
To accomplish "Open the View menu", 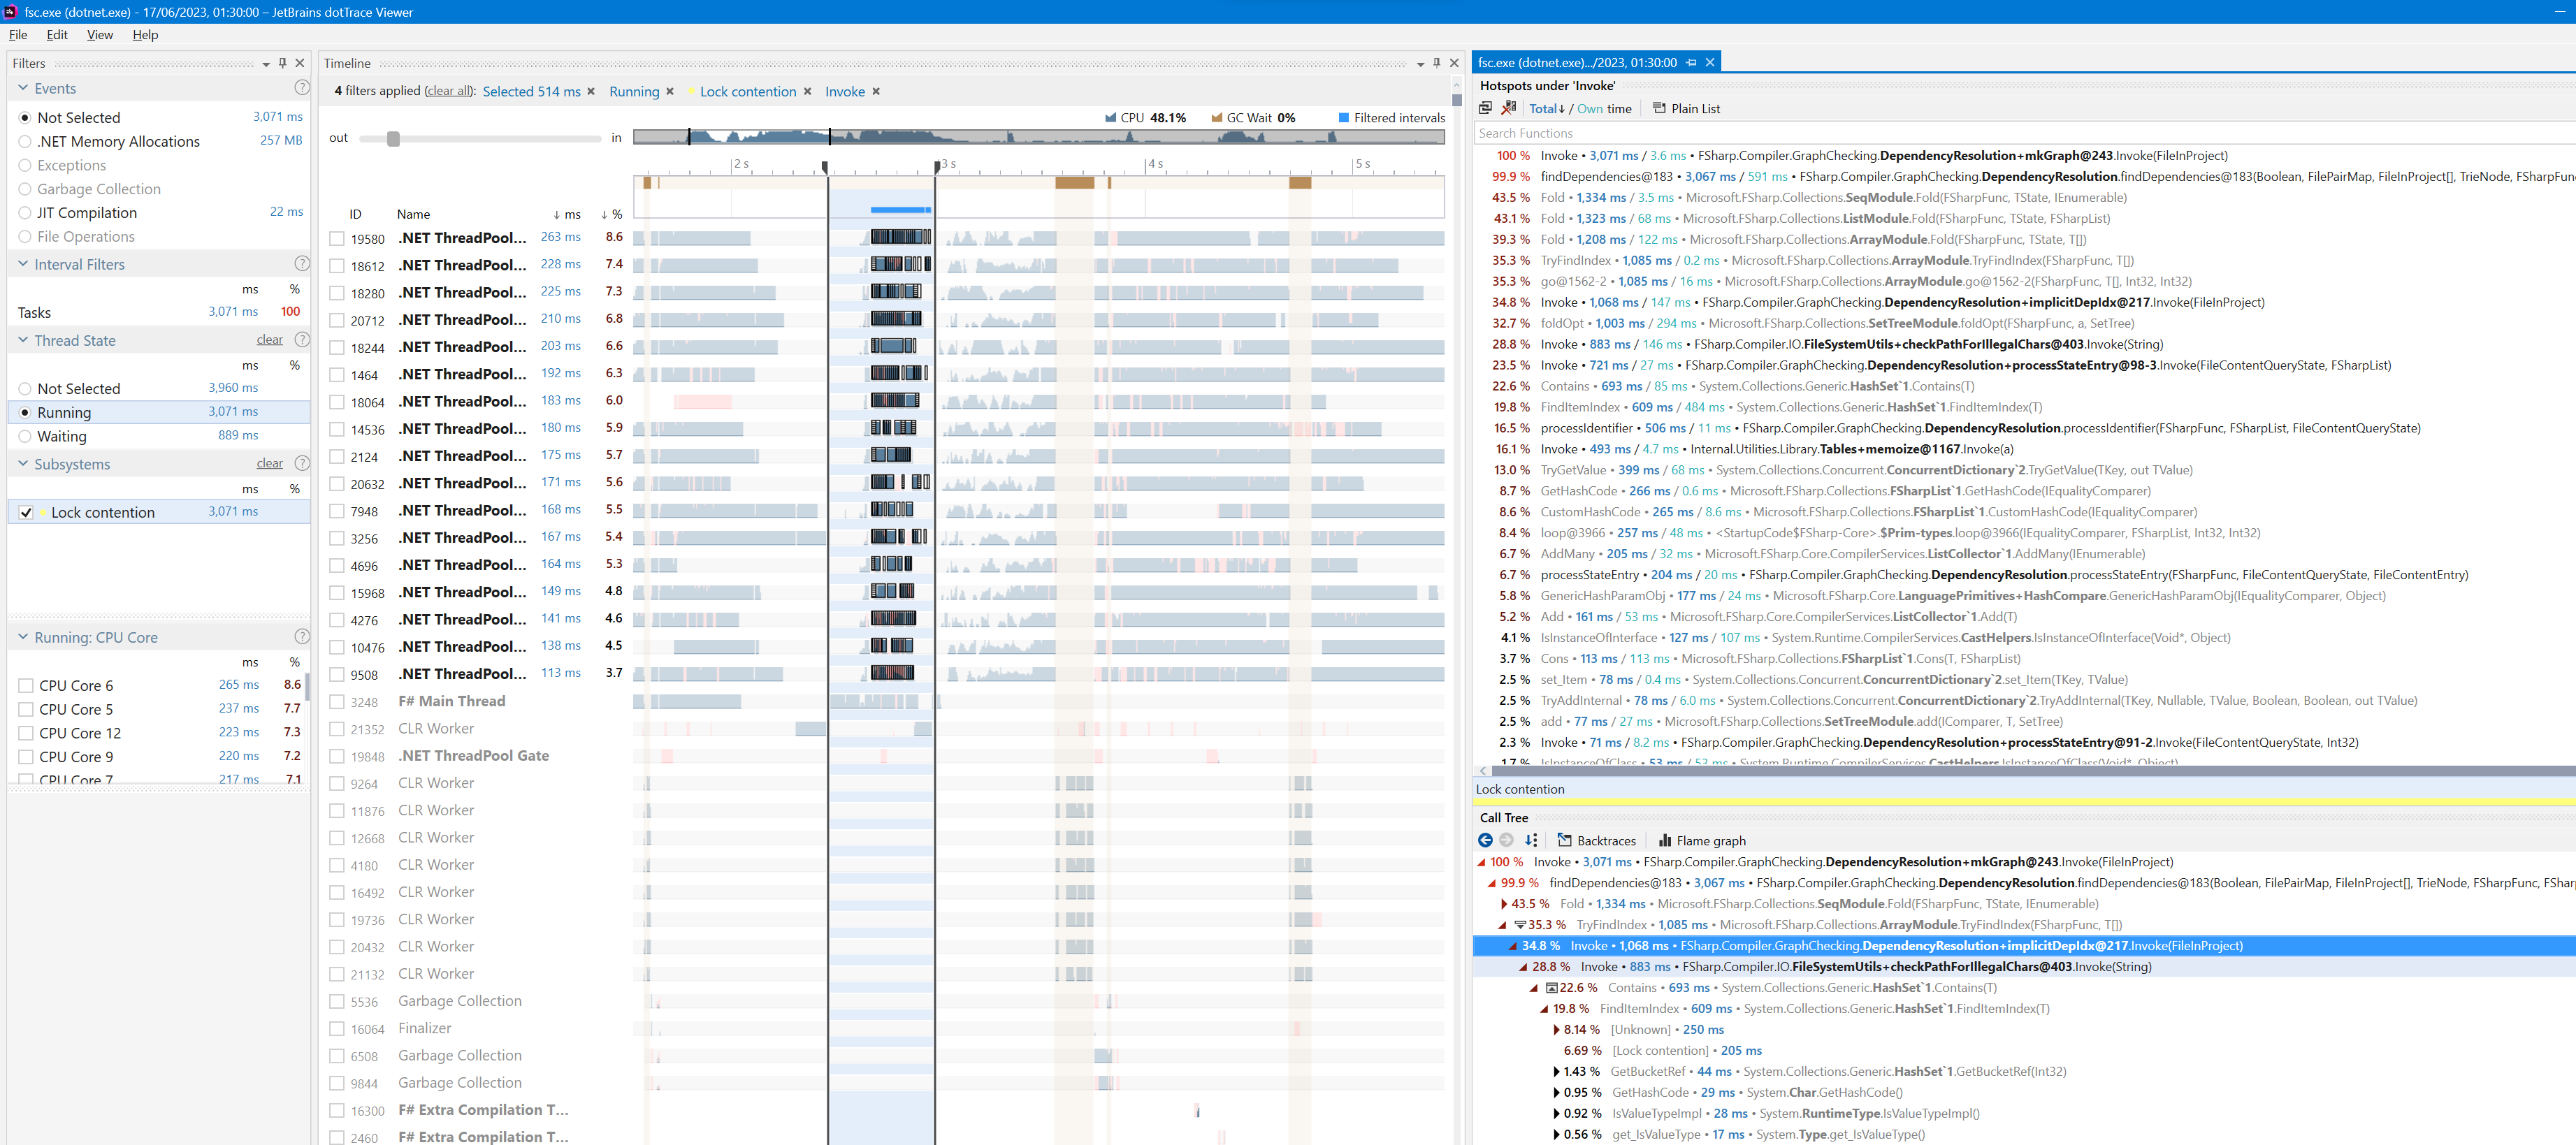I will [99, 34].
